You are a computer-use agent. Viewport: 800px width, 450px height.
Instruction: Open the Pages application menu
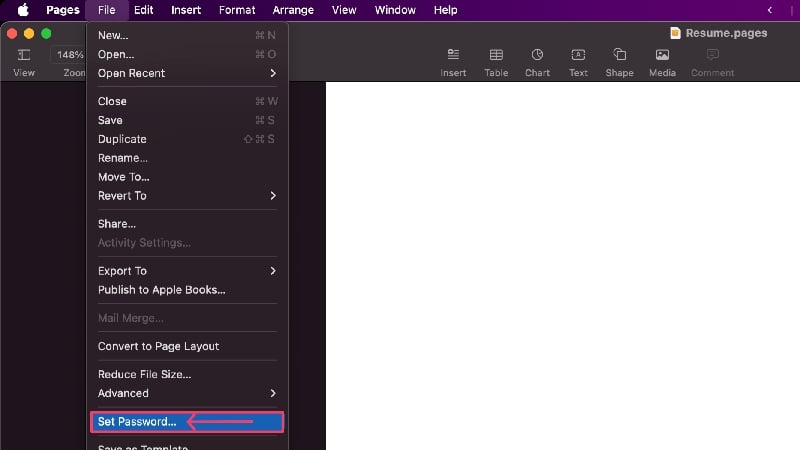[63, 10]
